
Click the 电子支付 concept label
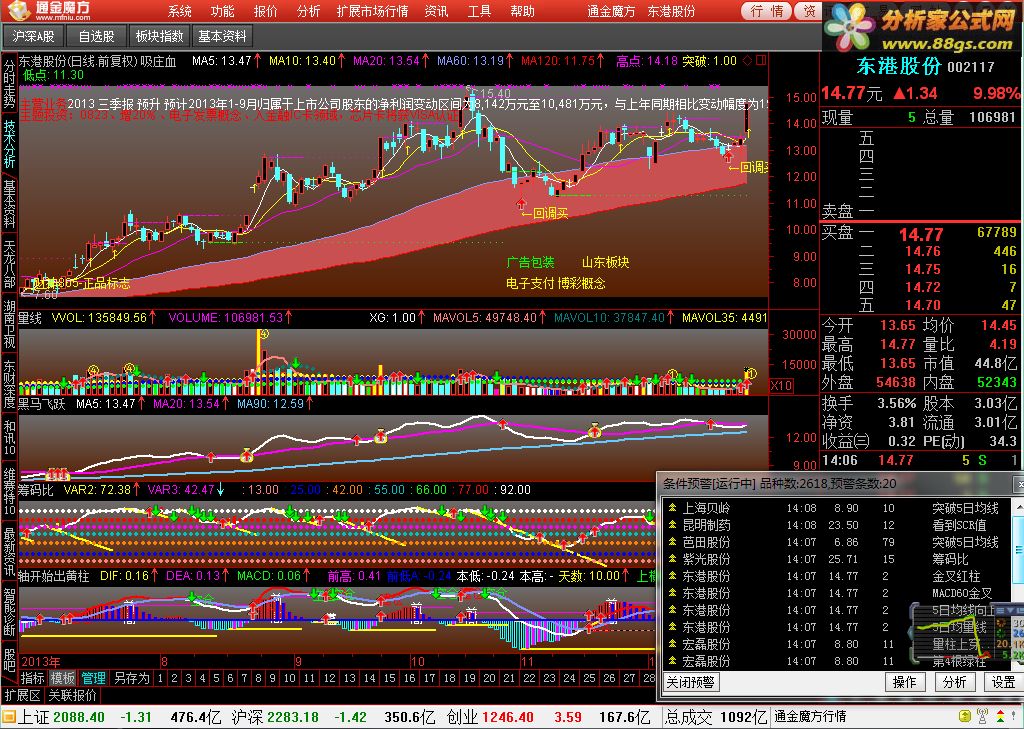(x=530, y=284)
